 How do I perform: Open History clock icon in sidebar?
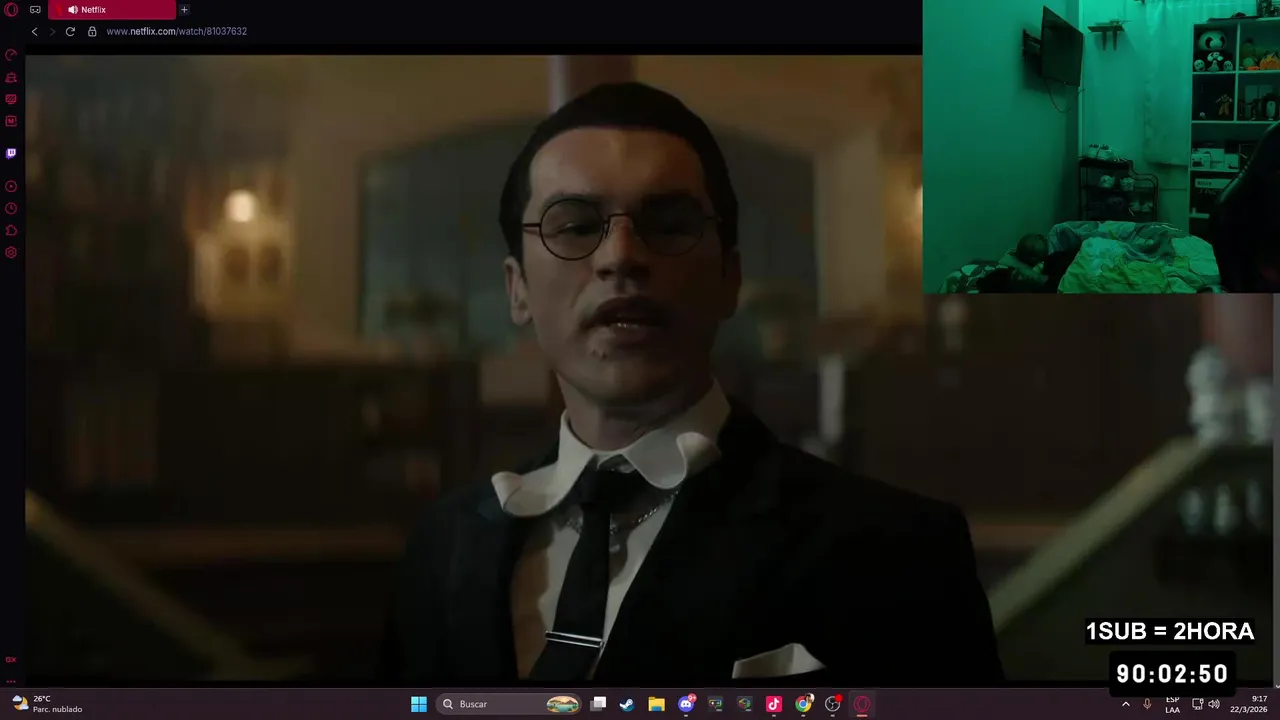click(11, 208)
